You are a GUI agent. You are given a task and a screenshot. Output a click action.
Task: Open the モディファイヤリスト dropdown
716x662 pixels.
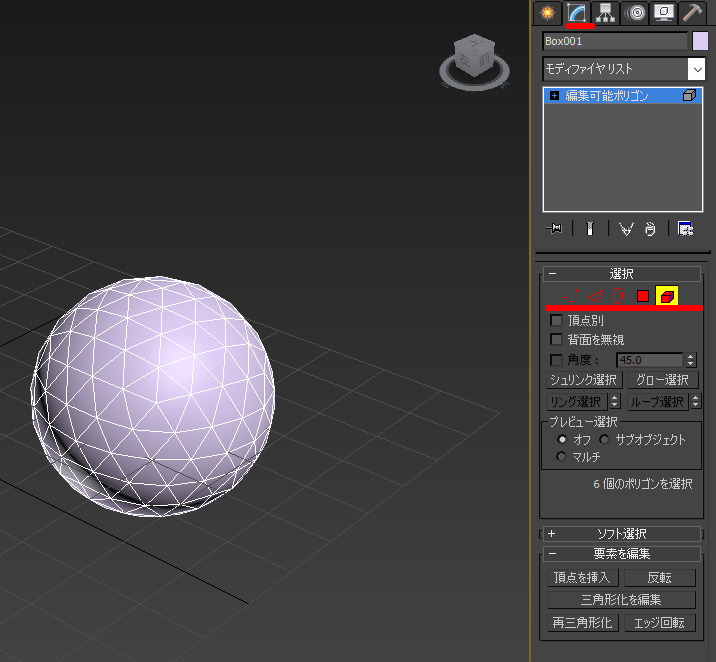696,69
